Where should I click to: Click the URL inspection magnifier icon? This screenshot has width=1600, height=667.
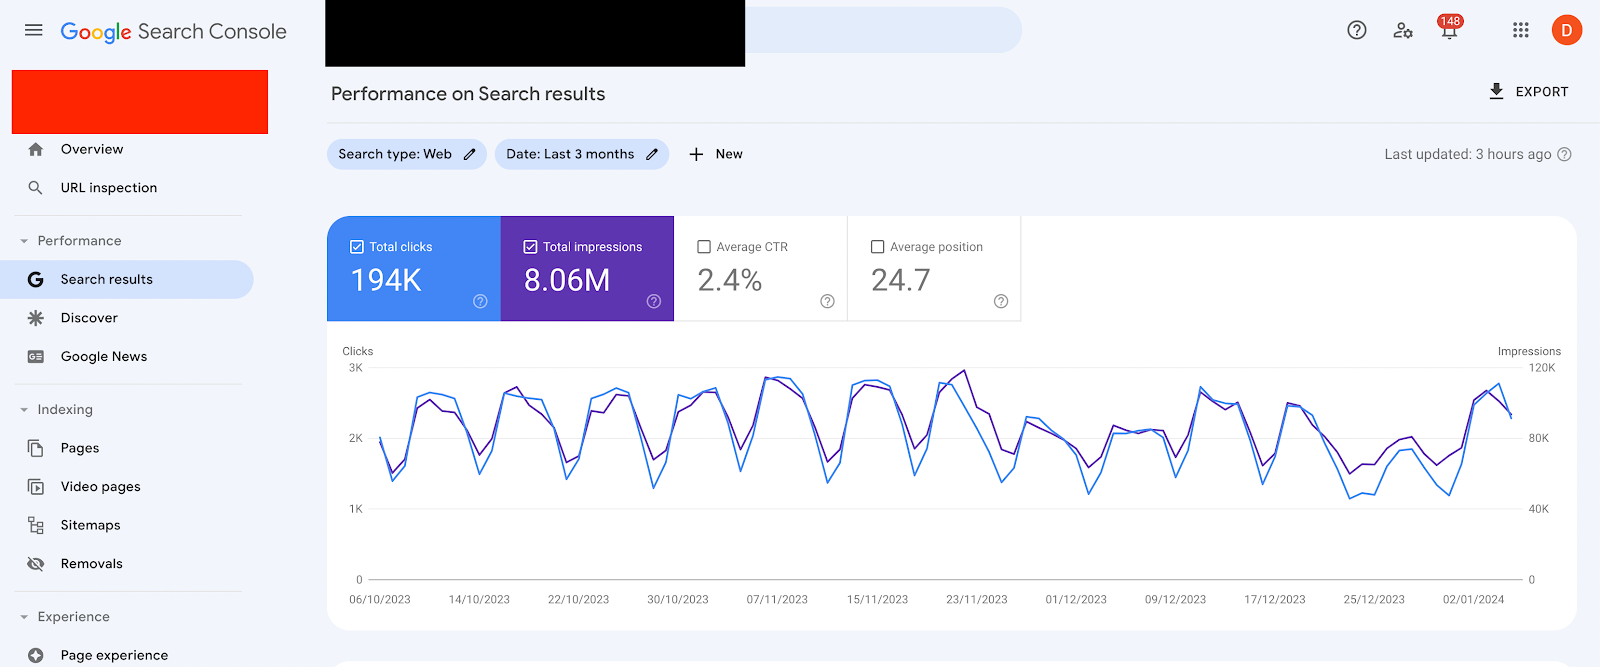point(36,188)
